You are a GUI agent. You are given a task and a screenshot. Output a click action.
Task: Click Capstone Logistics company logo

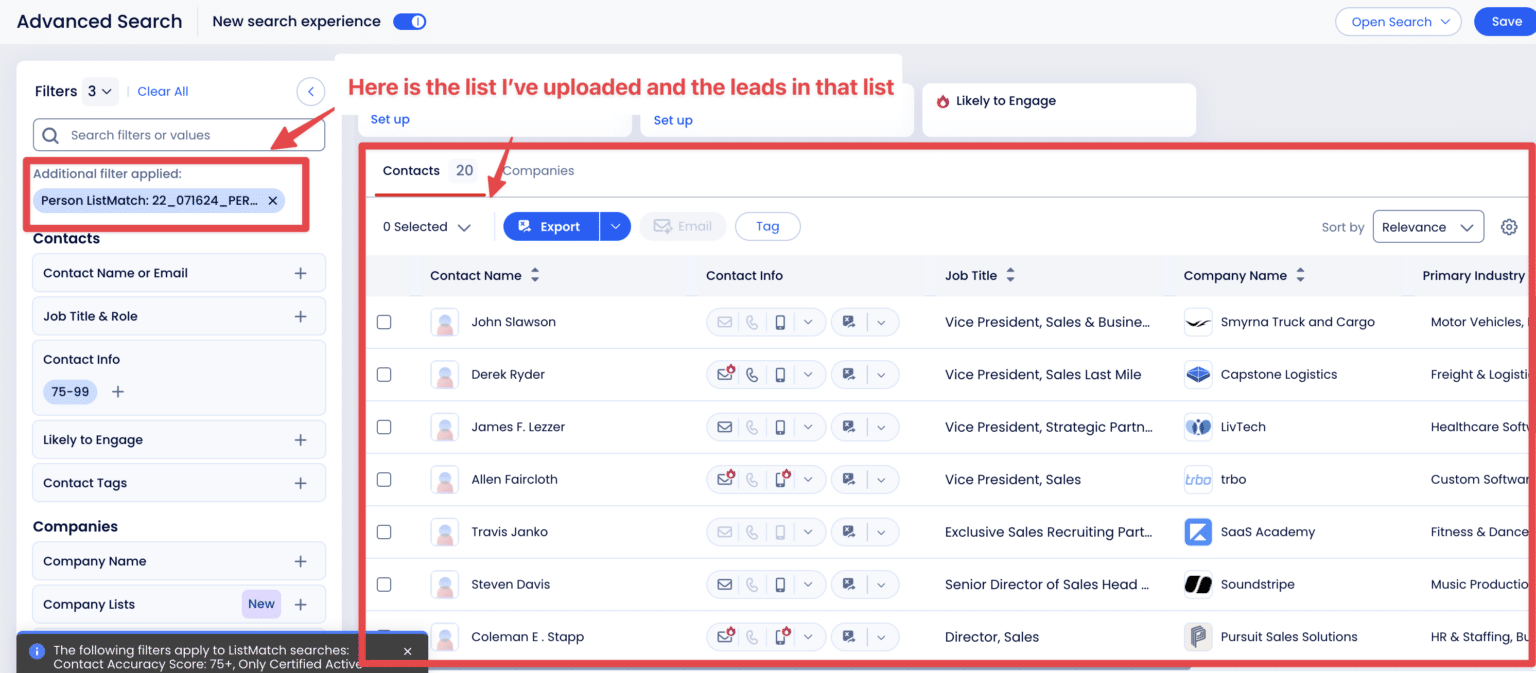tap(1198, 374)
